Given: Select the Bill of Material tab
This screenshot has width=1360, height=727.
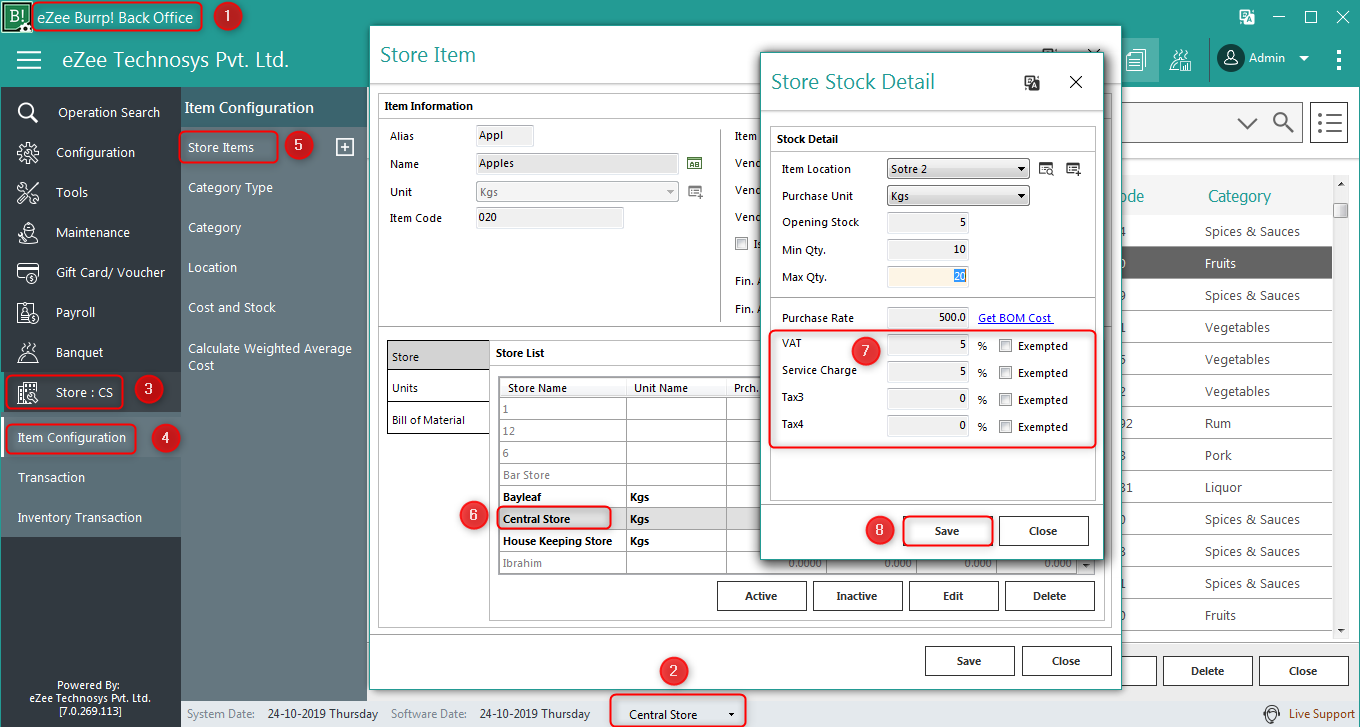Looking at the screenshot, I should pyautogui.click(x=438, y=420).
